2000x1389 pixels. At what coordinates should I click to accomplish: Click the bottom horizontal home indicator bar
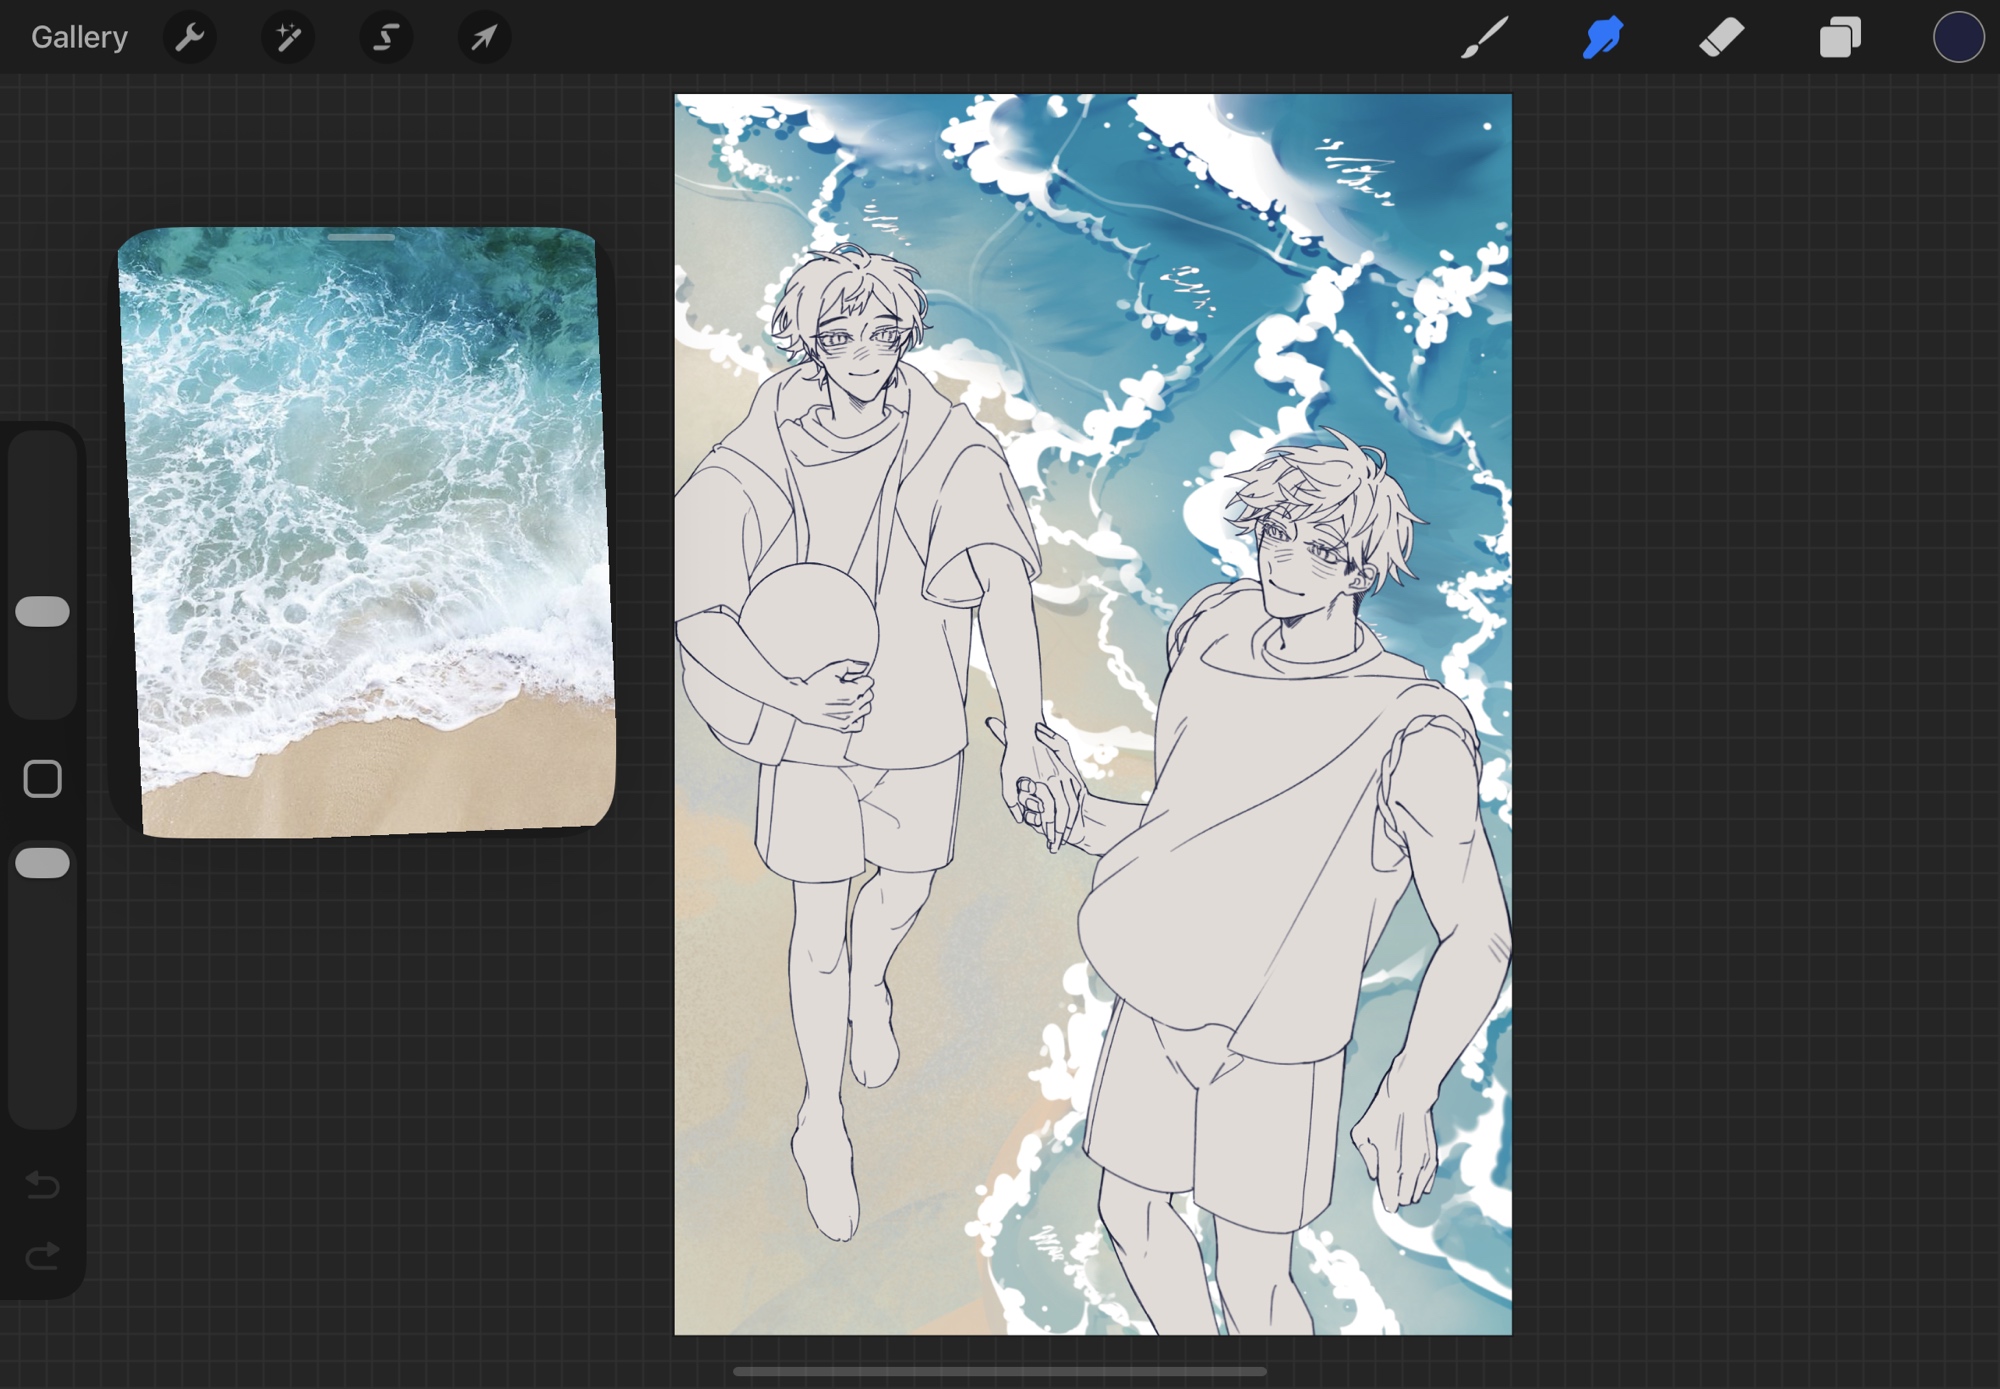pyautogui.click(x=1000, y=1371)
